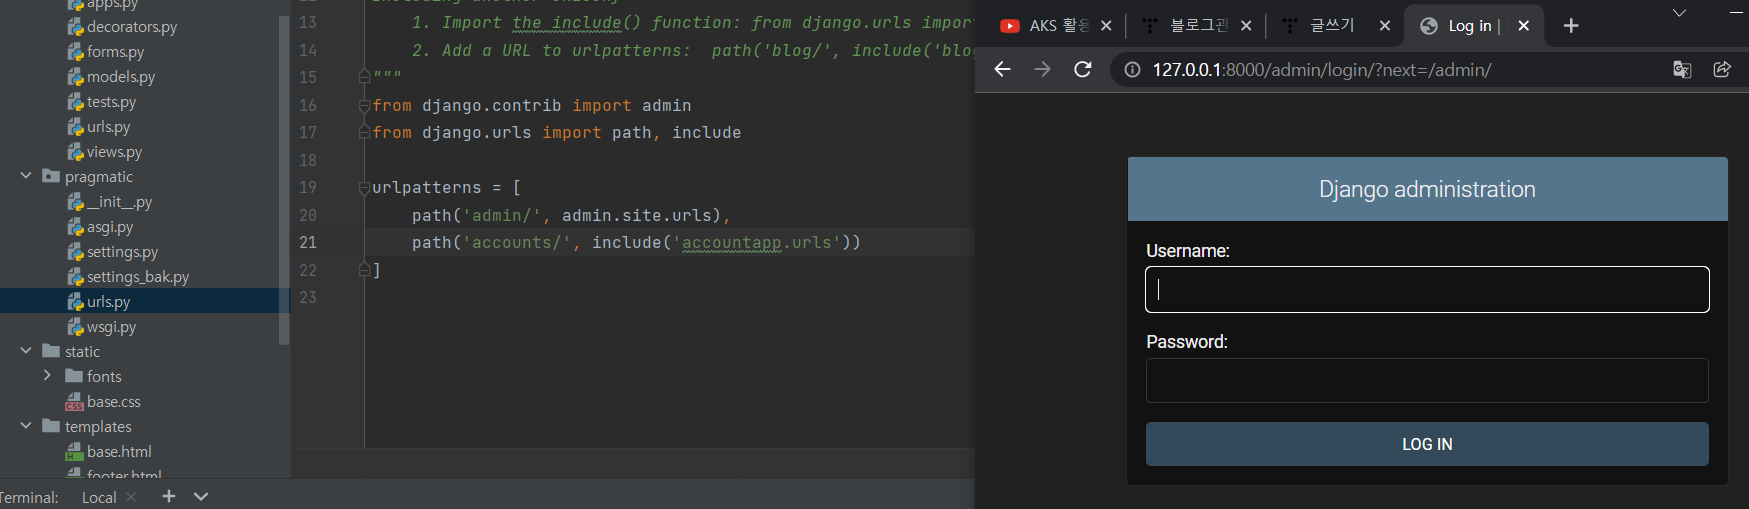Select the pragmatic folder icon
Screen dimensions: 1749x509
click(51, 176)
